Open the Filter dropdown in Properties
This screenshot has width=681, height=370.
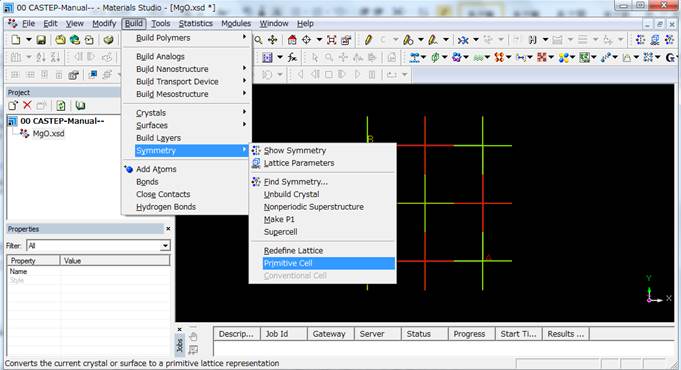[x=165, y=246]
